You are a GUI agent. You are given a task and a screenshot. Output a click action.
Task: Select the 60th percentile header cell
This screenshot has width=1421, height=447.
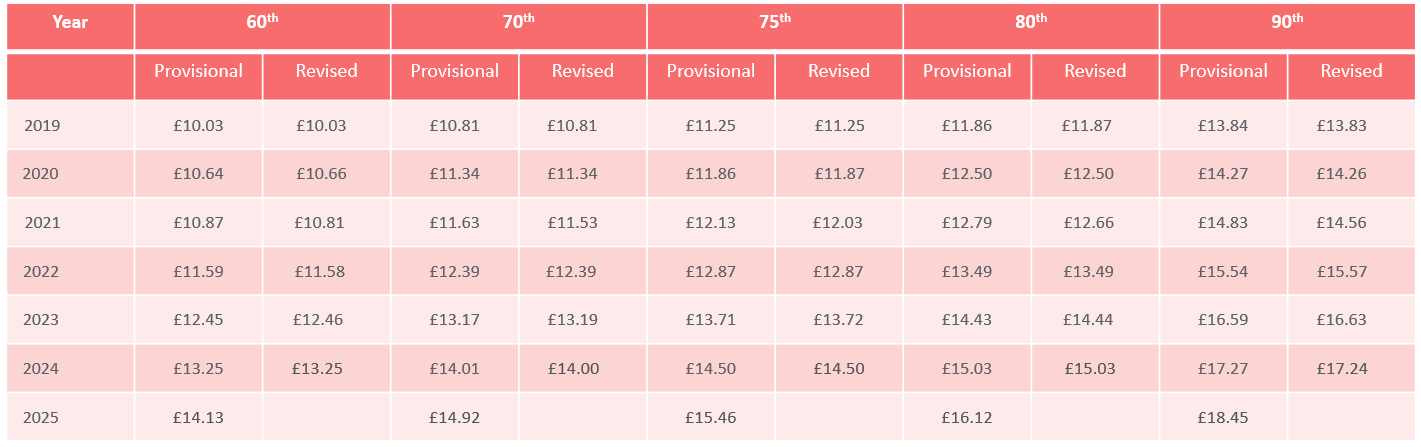pos(262,22)
